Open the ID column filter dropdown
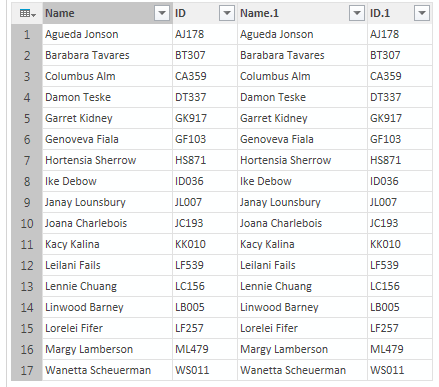The image size is (439, 387). tap(227, 13)
